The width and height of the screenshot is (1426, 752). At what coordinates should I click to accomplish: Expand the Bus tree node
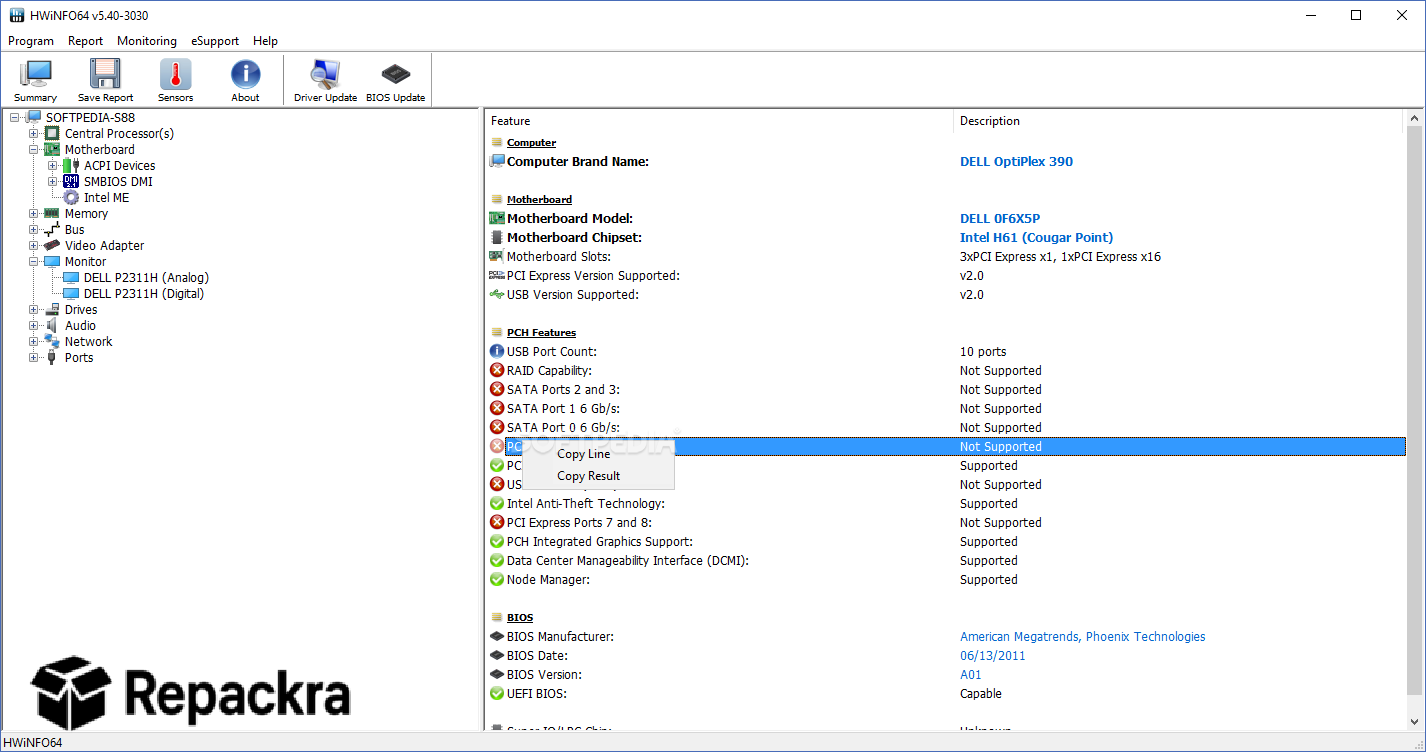[x=34, y=230]
